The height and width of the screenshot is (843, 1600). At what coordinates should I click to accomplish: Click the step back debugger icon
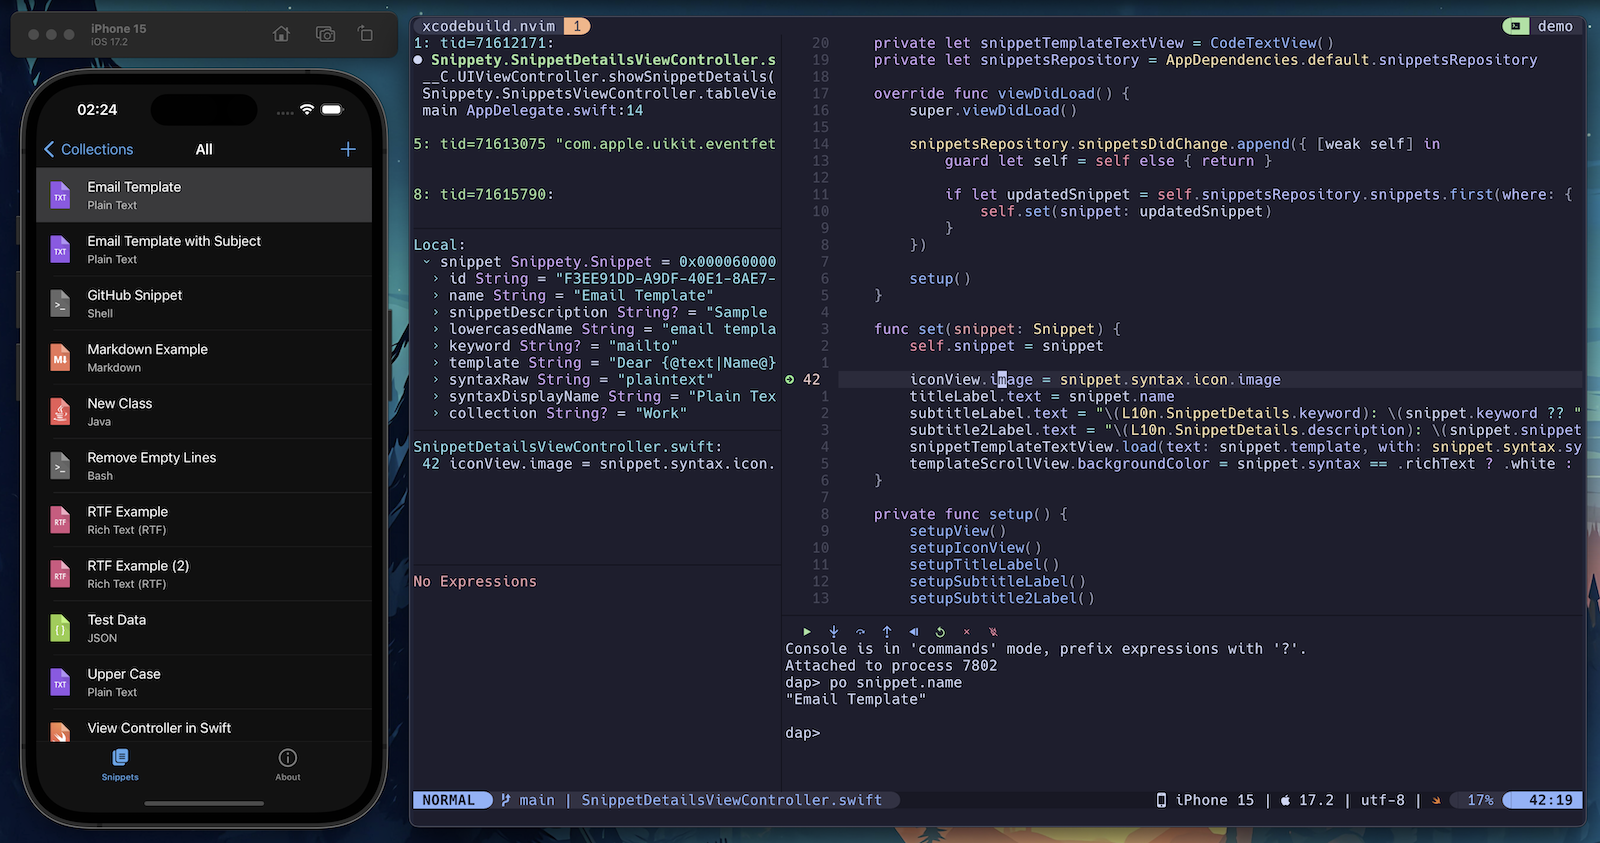click(x=913, y=632)
